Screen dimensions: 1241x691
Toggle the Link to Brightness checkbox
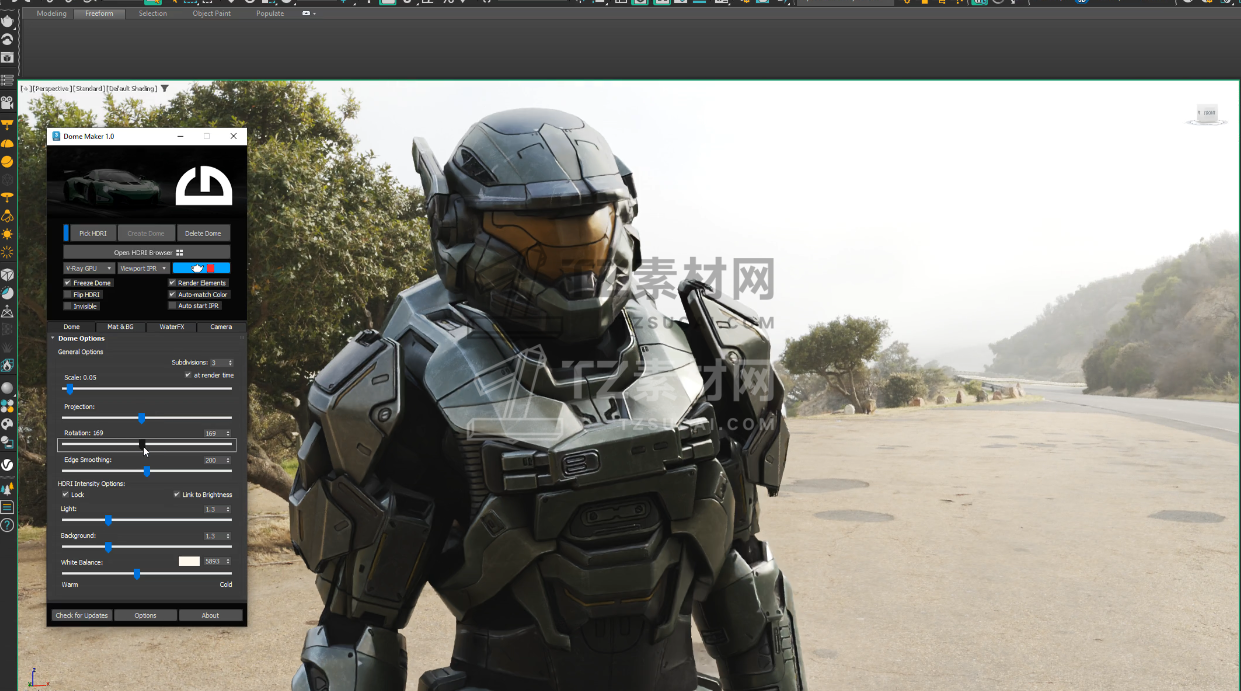point(177,494)
